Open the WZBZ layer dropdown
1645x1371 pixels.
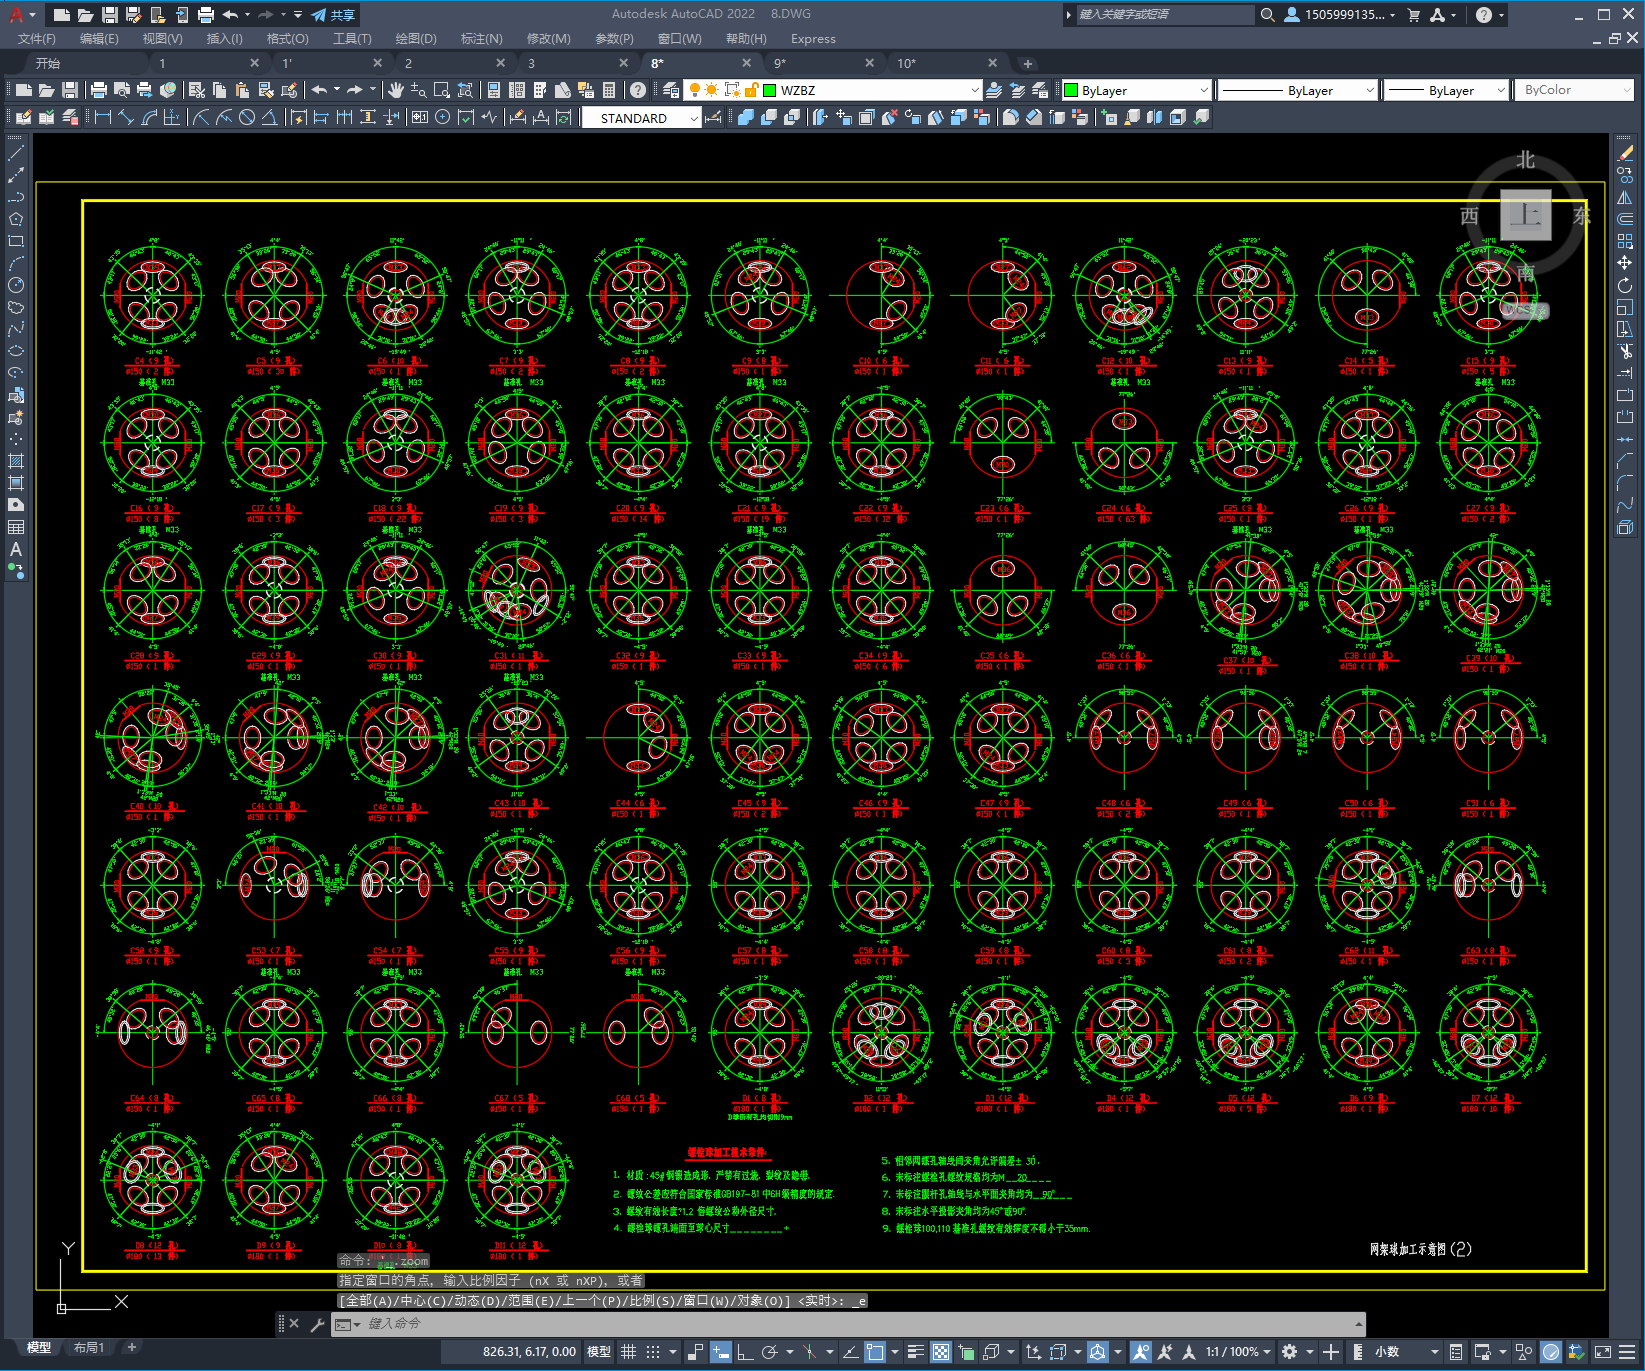[974, 90]
